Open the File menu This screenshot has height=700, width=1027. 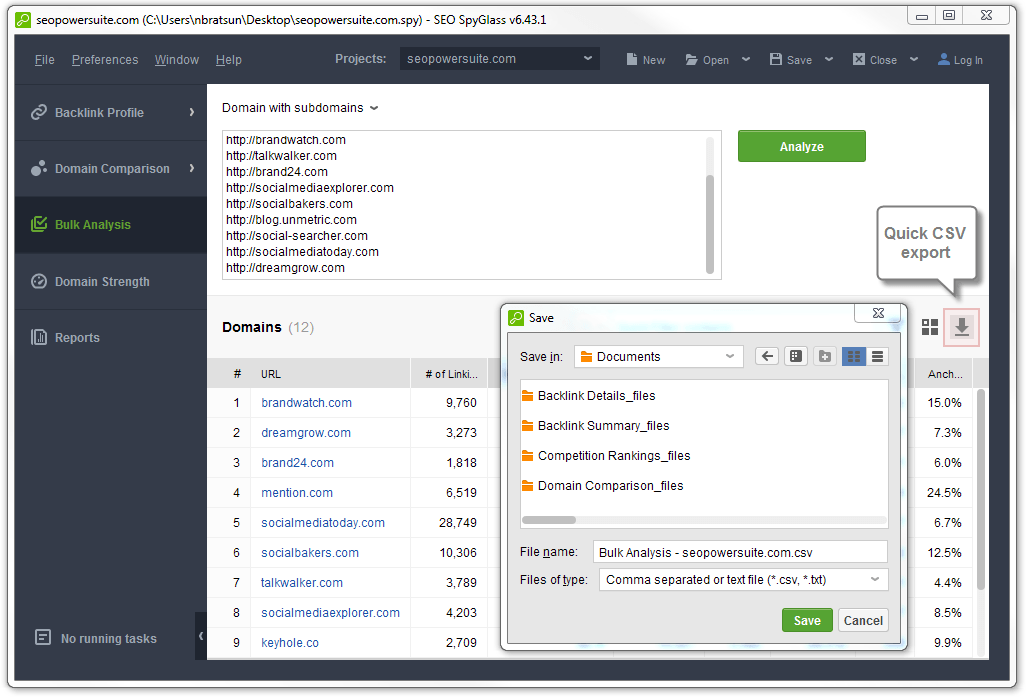[45, 60]
